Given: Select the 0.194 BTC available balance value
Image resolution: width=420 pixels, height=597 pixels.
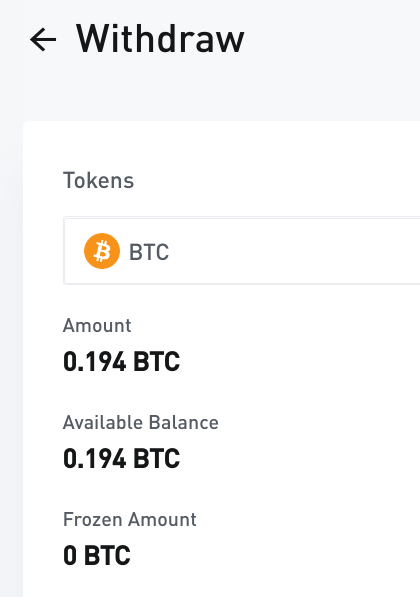Looking at the screenshot, I should pos(121,458).
